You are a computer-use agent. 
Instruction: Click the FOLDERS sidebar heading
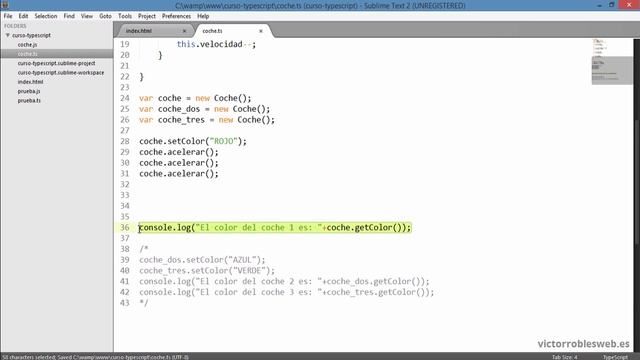coord(15,26)
